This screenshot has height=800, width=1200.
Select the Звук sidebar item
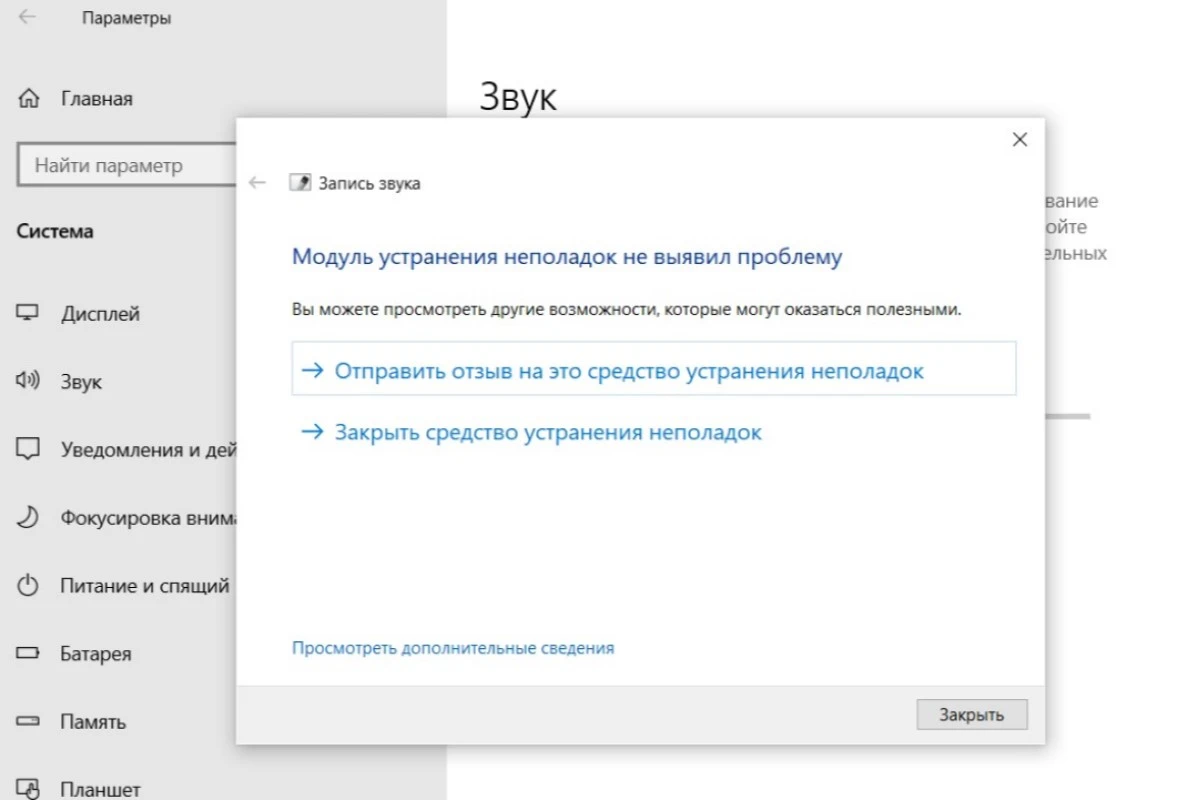[60, 382]
